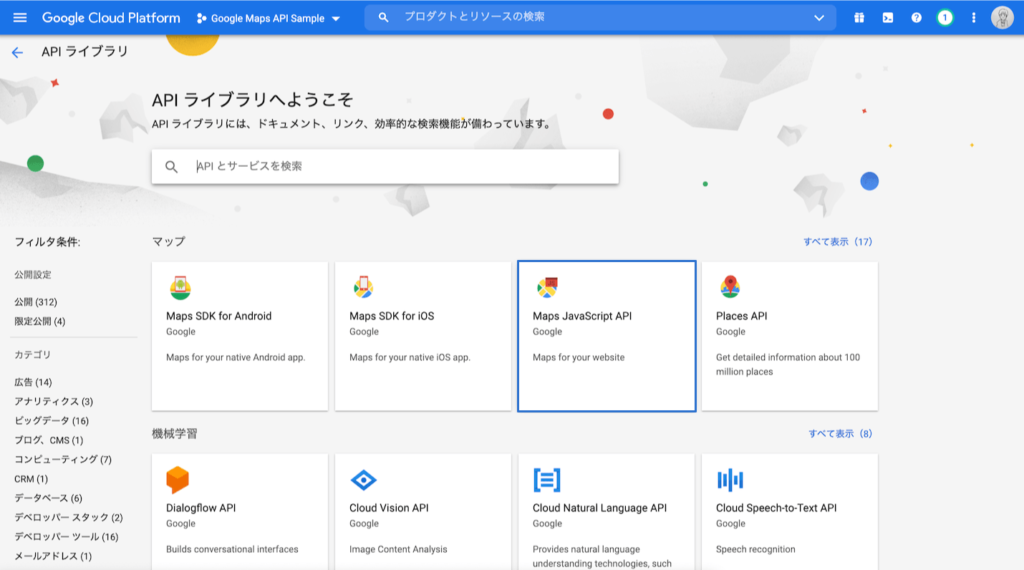This screenshot has height=570, width=1024.
Task: Open the notifications badge icon
Action: [945, 18]
